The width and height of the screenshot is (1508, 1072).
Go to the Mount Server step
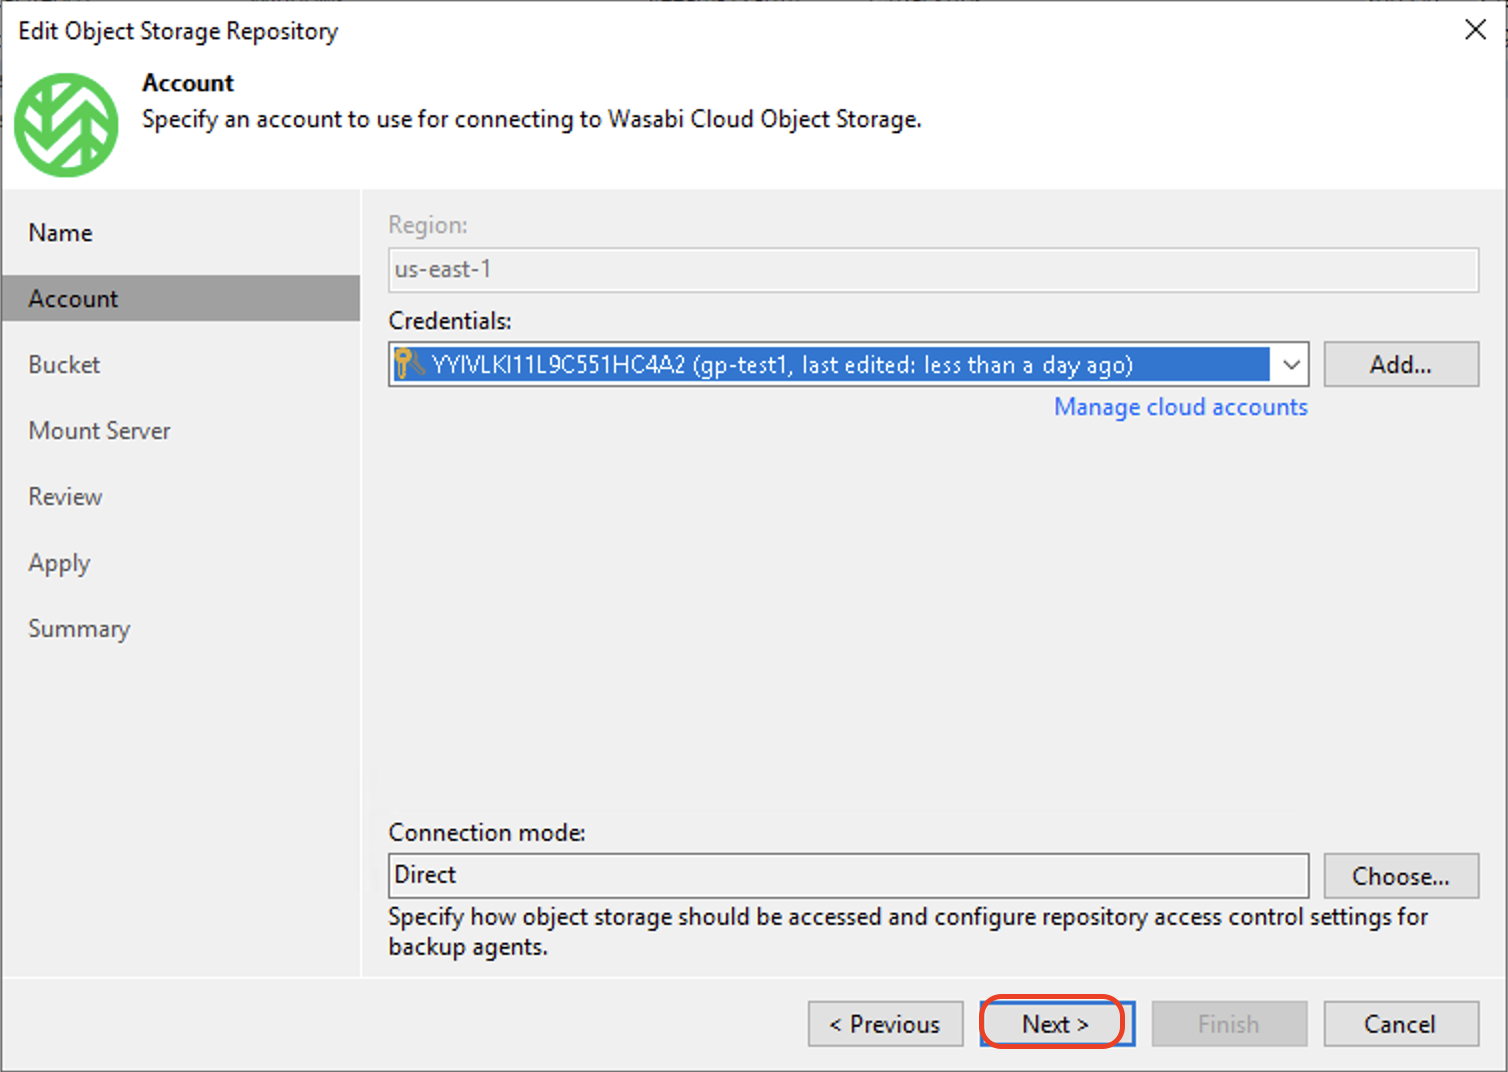pyautogui.click(x=100, y=431)
